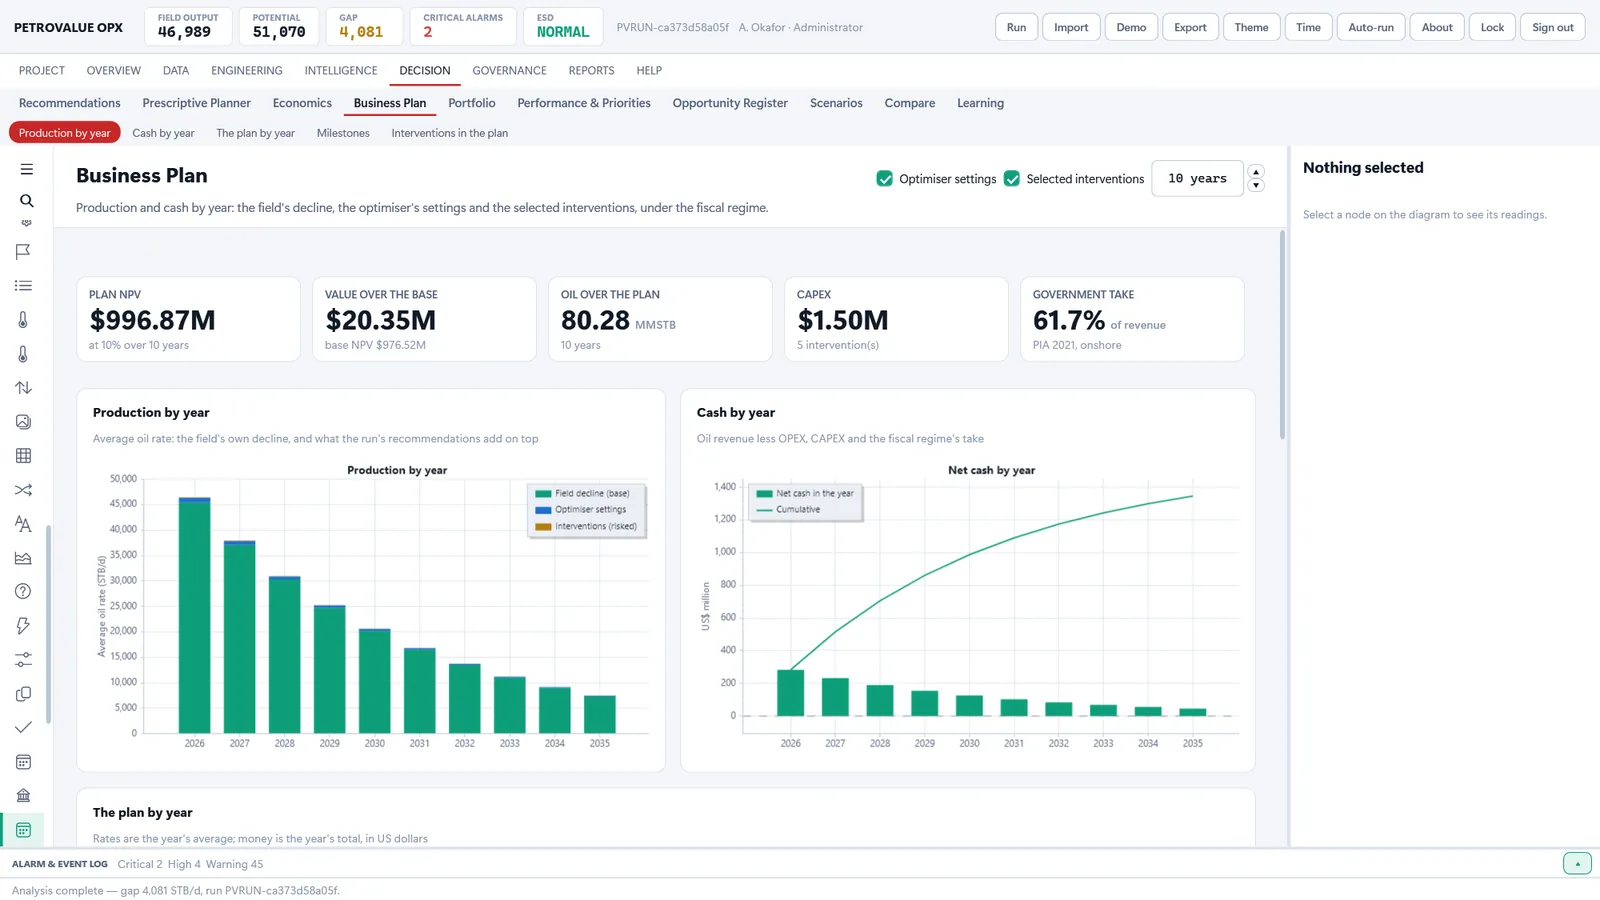Click the Export button

pos(1190,27)
